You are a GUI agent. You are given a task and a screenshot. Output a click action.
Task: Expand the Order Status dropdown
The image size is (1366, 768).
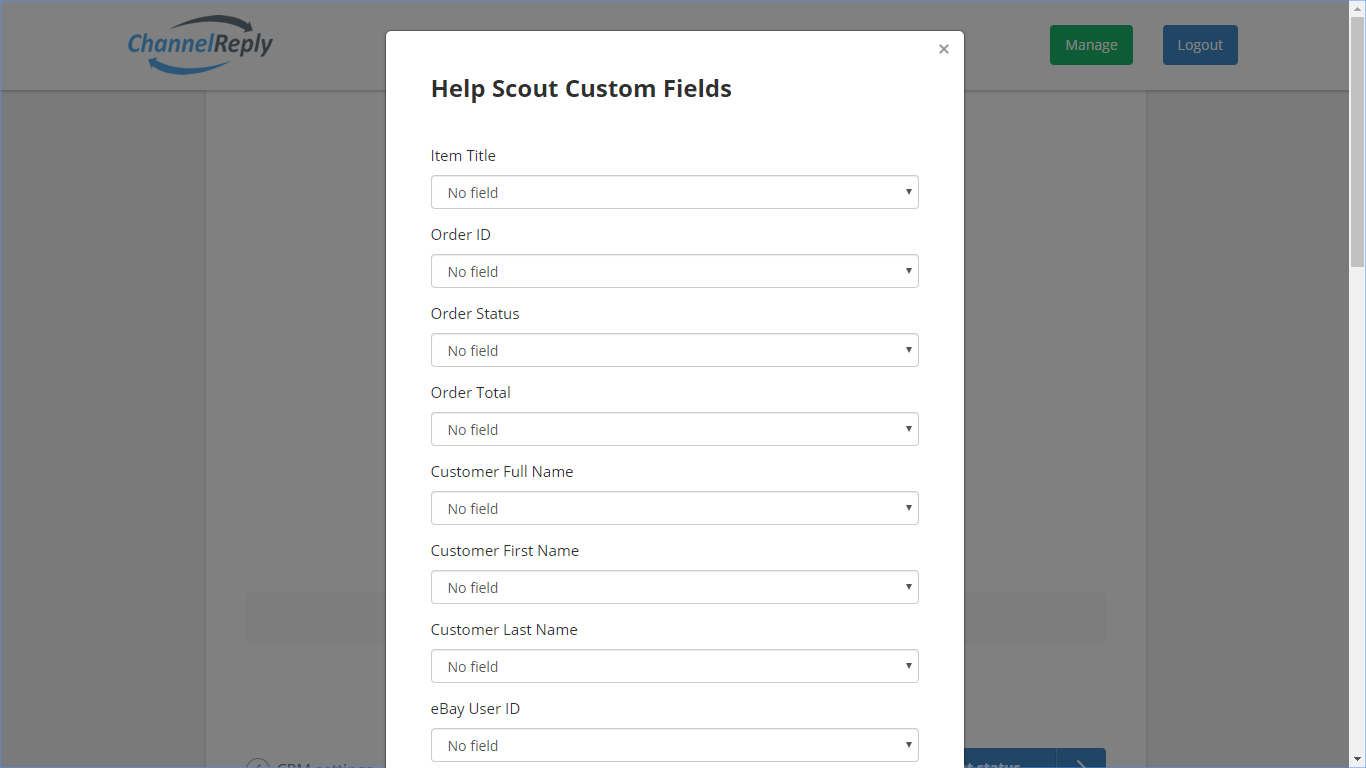[675, 350]
